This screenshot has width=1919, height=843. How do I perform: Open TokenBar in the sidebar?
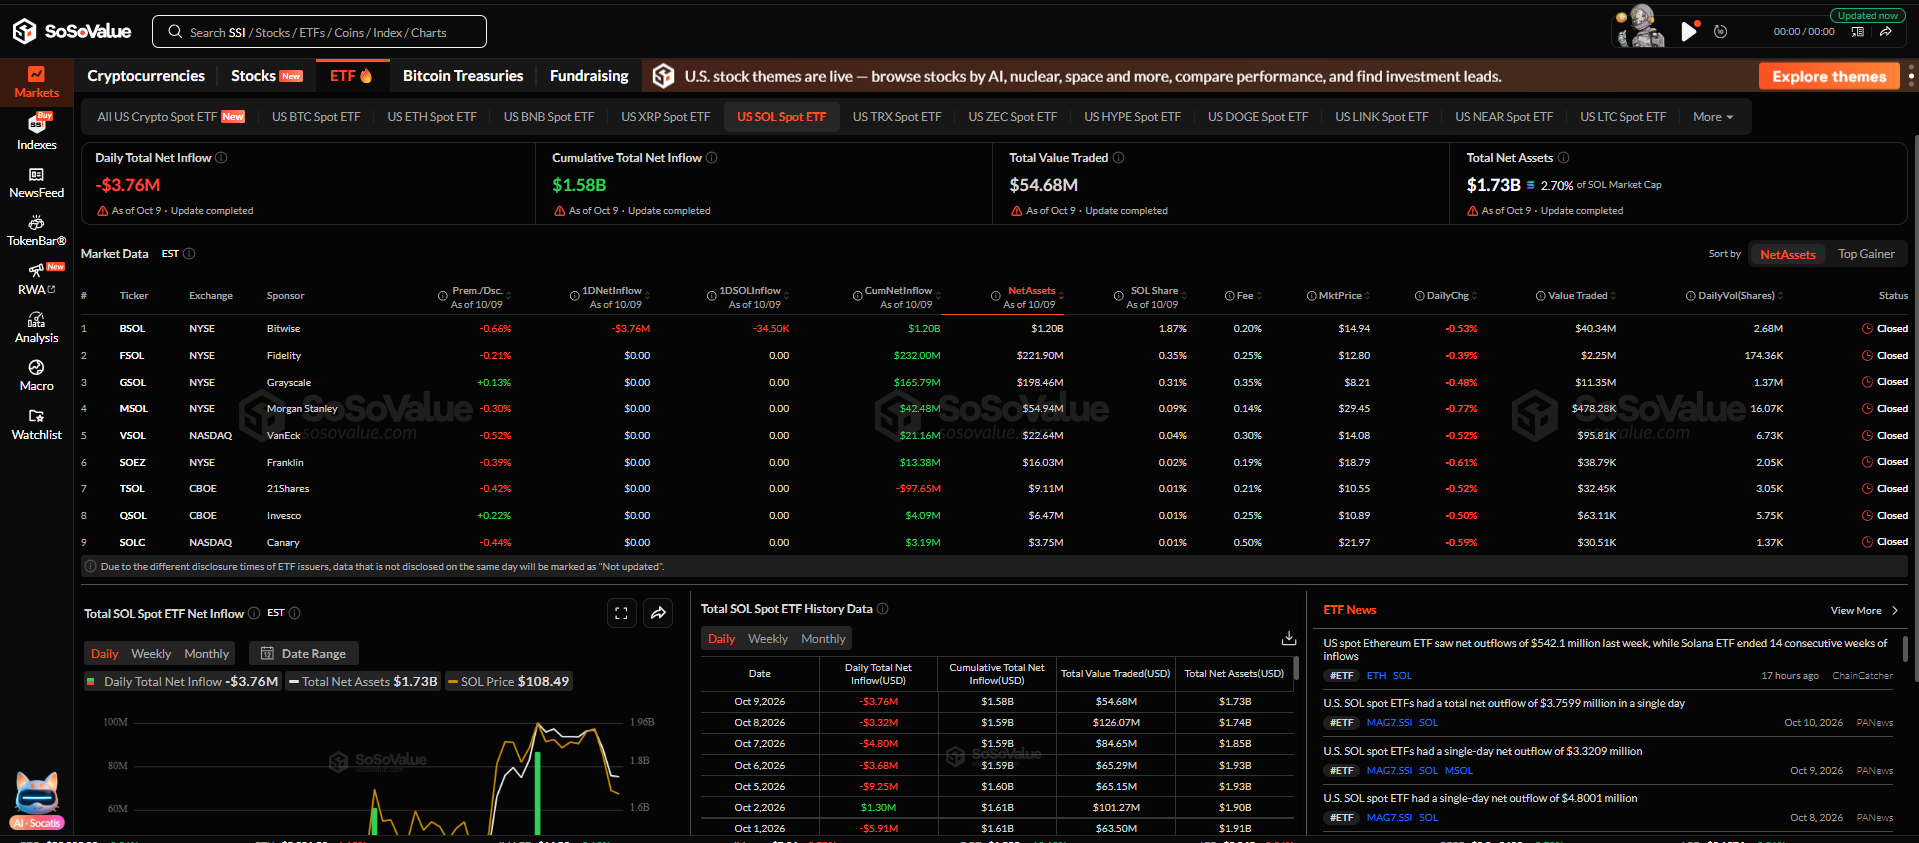(x=36, y=230)
